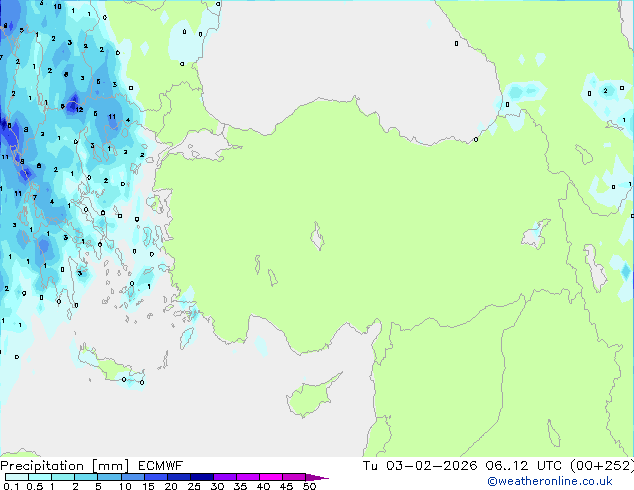Click the 15–20 mm legend swatch
Image resolution: width=634 pixels, height=490 pixels.
[x=155, y=477]
